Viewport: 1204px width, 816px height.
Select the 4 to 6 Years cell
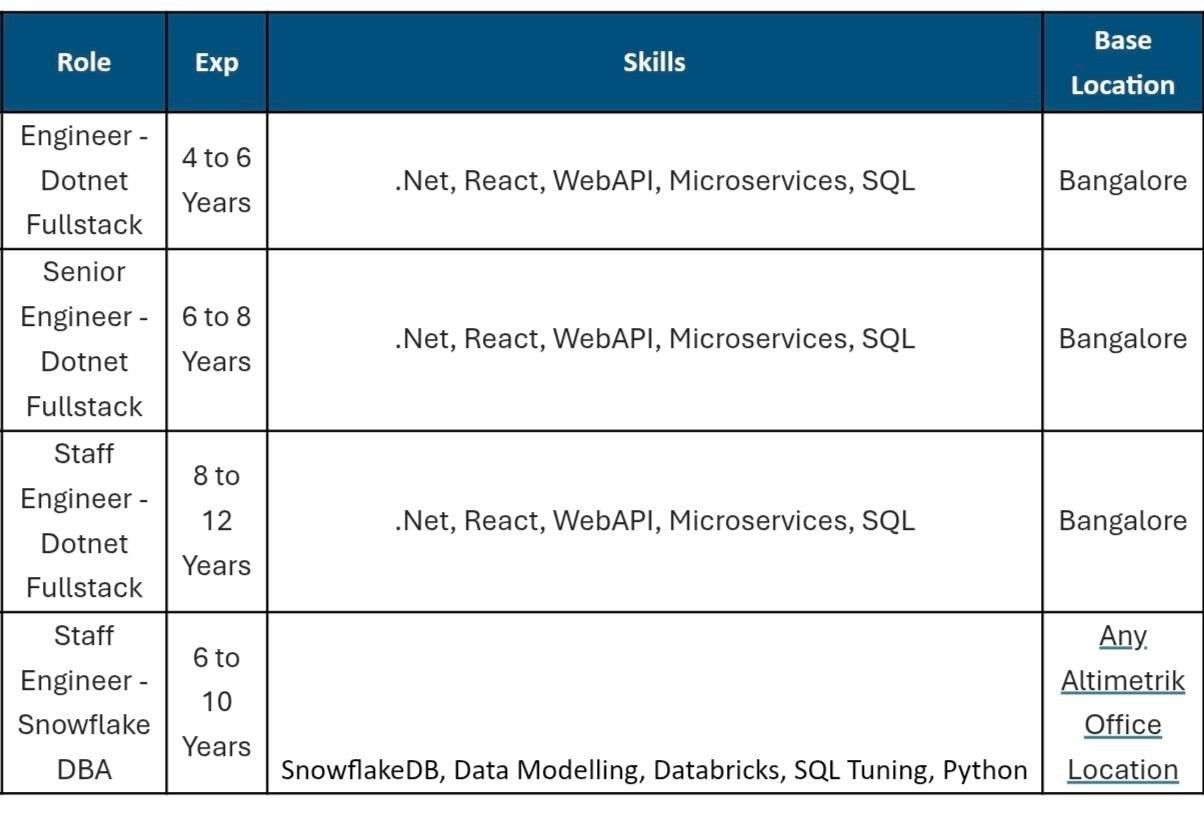(x=217, y=181)
